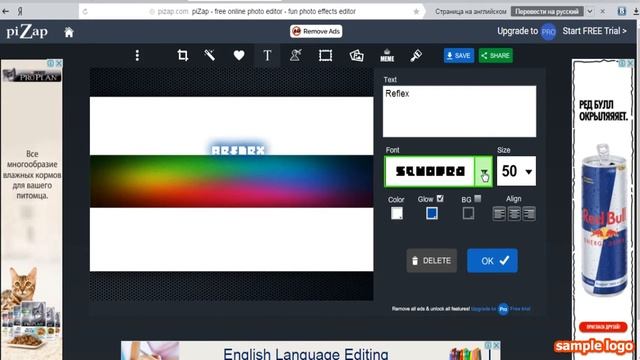Screen dimensions: 640x360
Task: Open the English Language Editing ad
Action: (310, 351)
